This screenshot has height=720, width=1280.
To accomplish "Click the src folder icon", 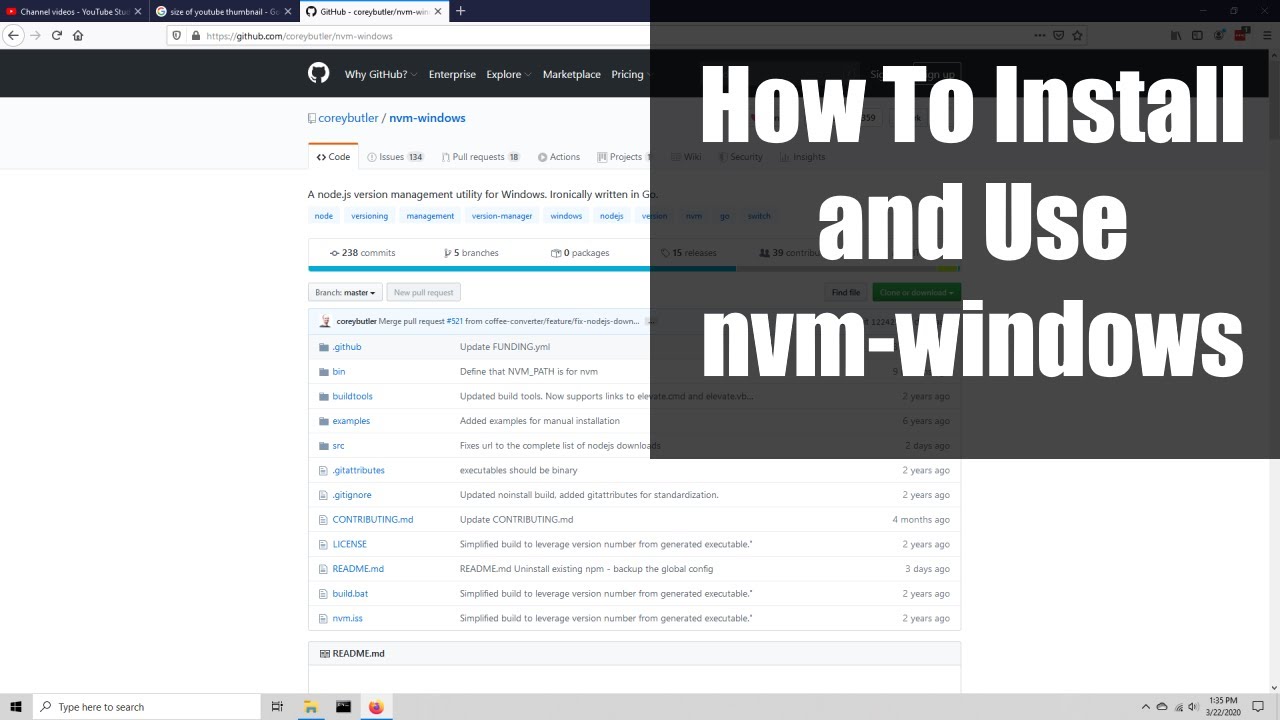I will (323, 446).
